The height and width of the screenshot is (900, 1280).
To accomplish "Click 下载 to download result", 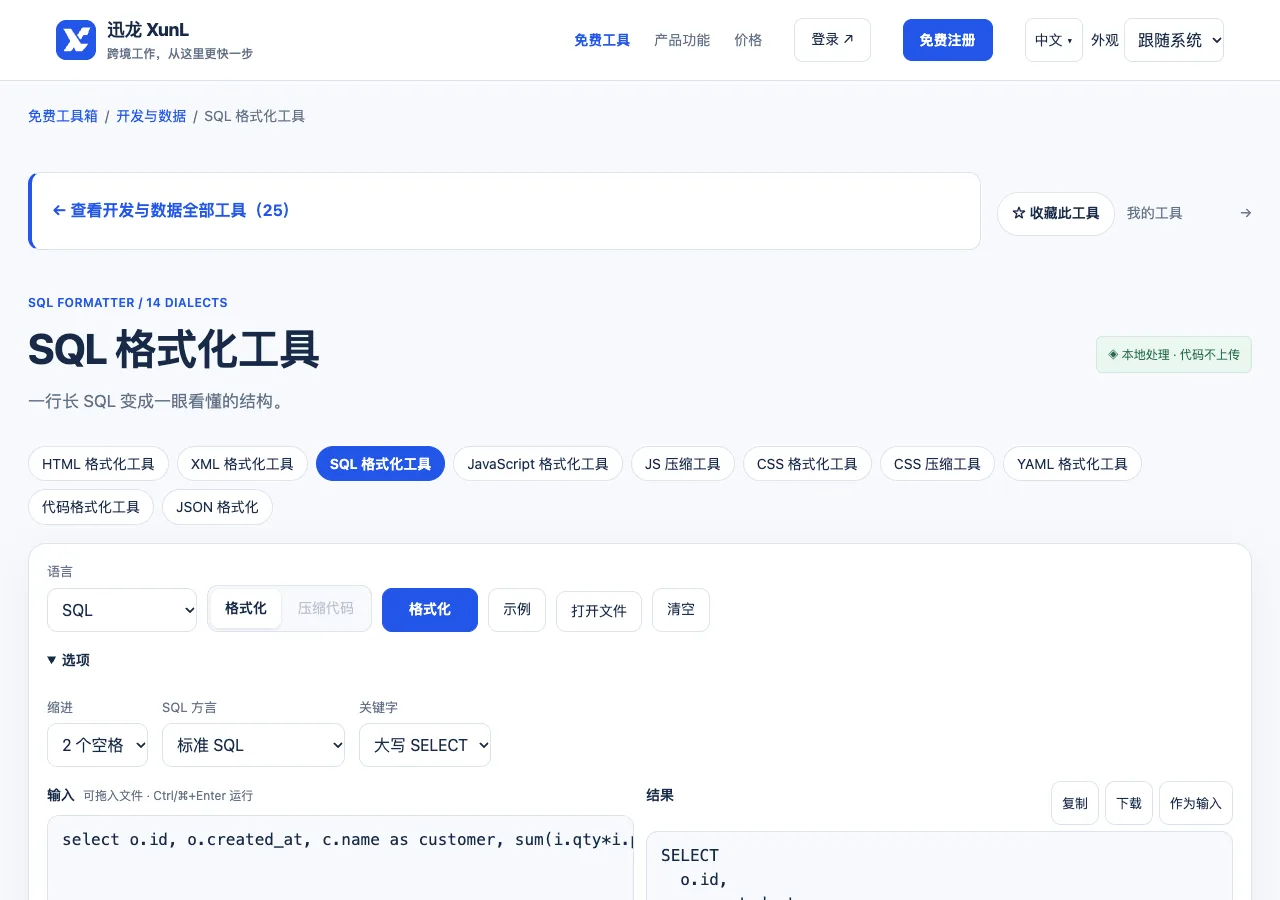I will 1129,803.
